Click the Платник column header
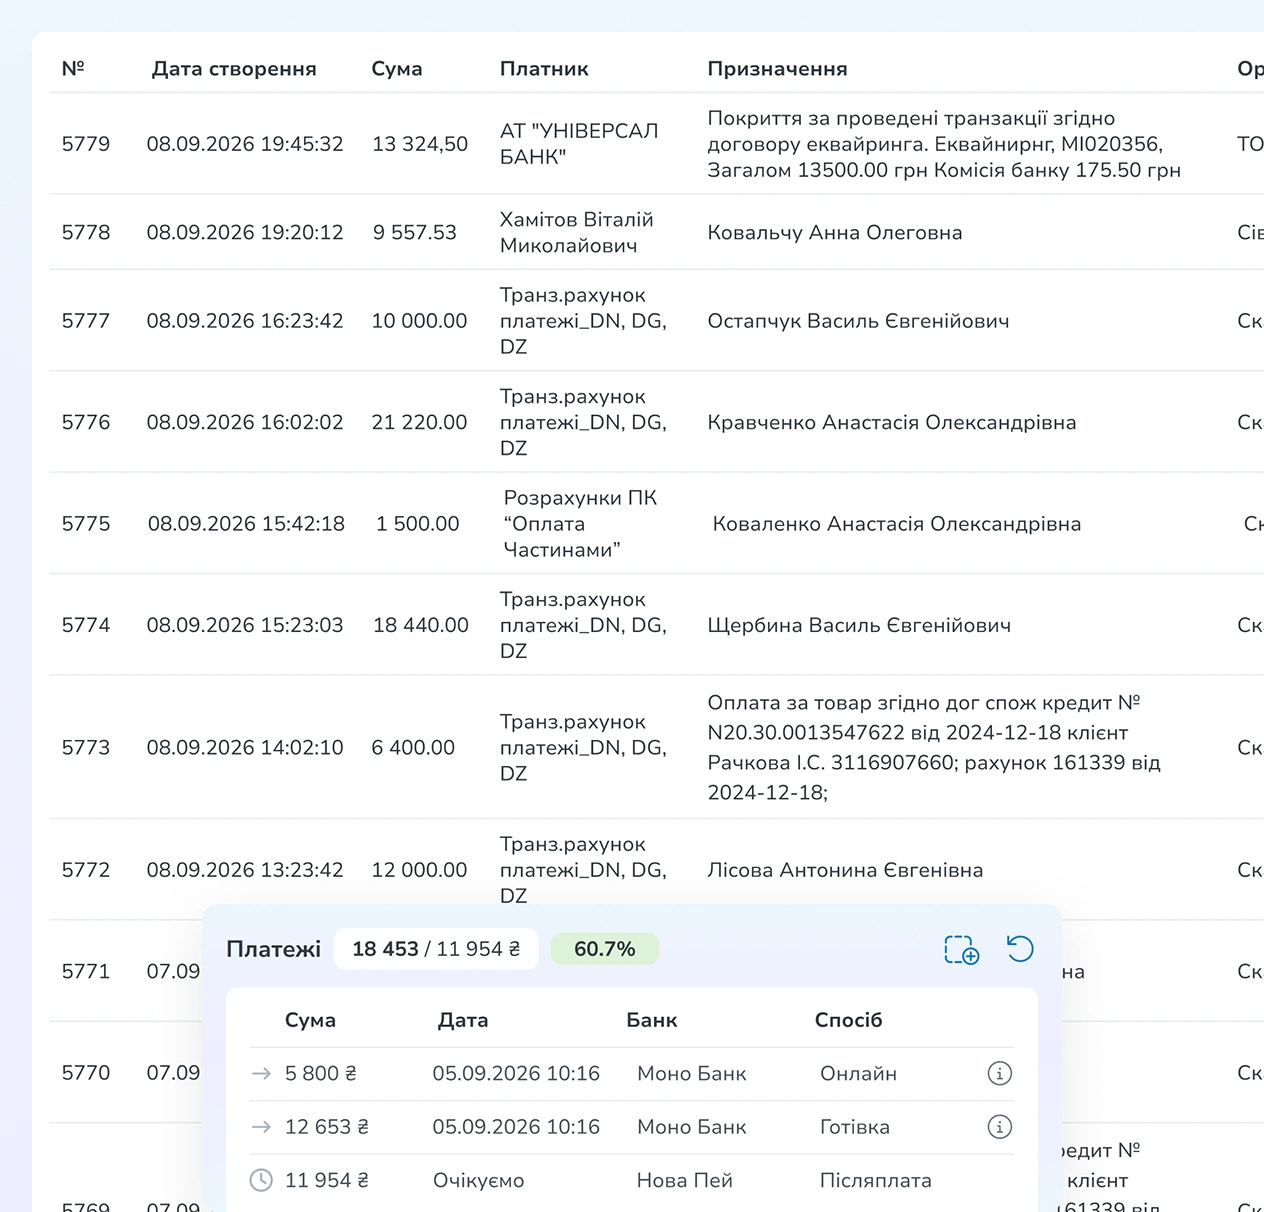The width and height of the screenshot is (1264, 1212). (544, 69)
